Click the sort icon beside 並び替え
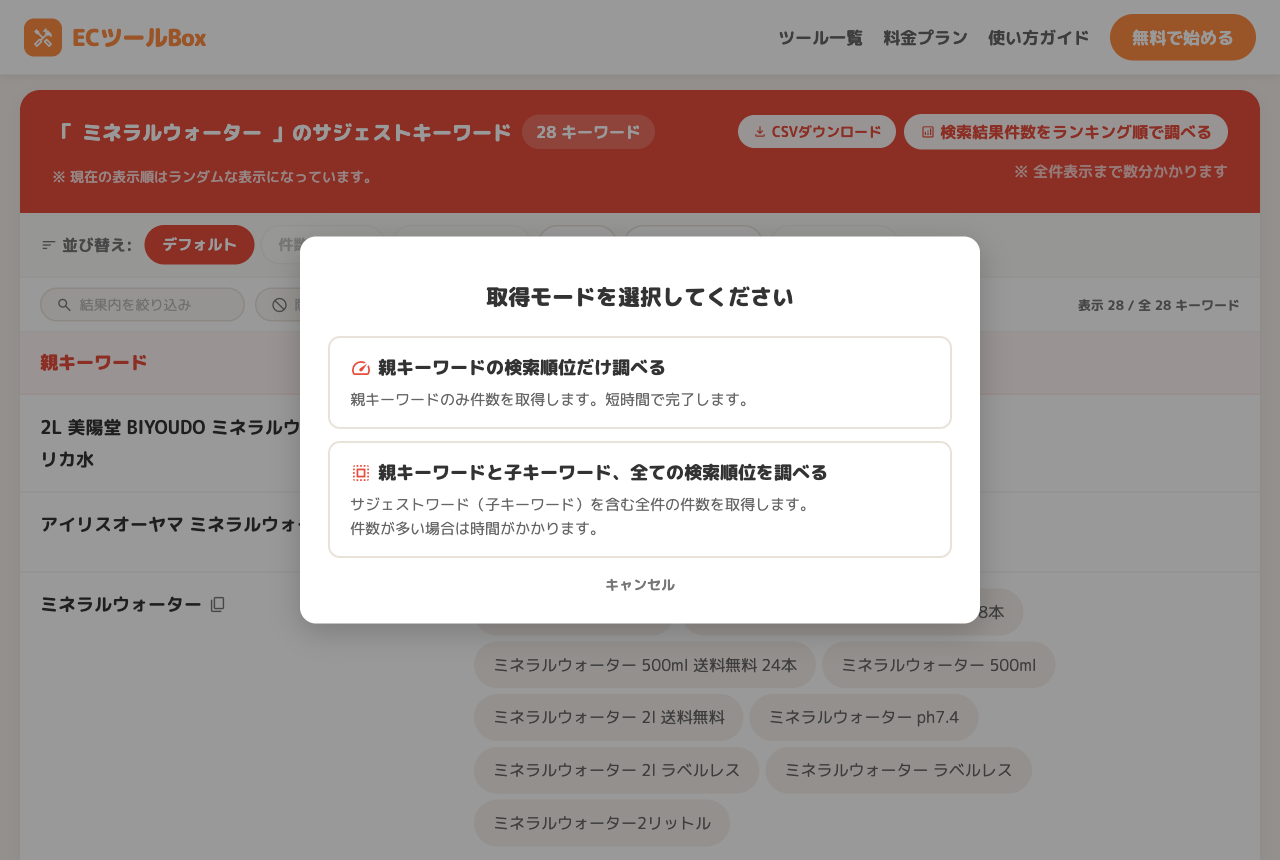Viewport: 1280px width, 860px height. (x=48, y=245)
